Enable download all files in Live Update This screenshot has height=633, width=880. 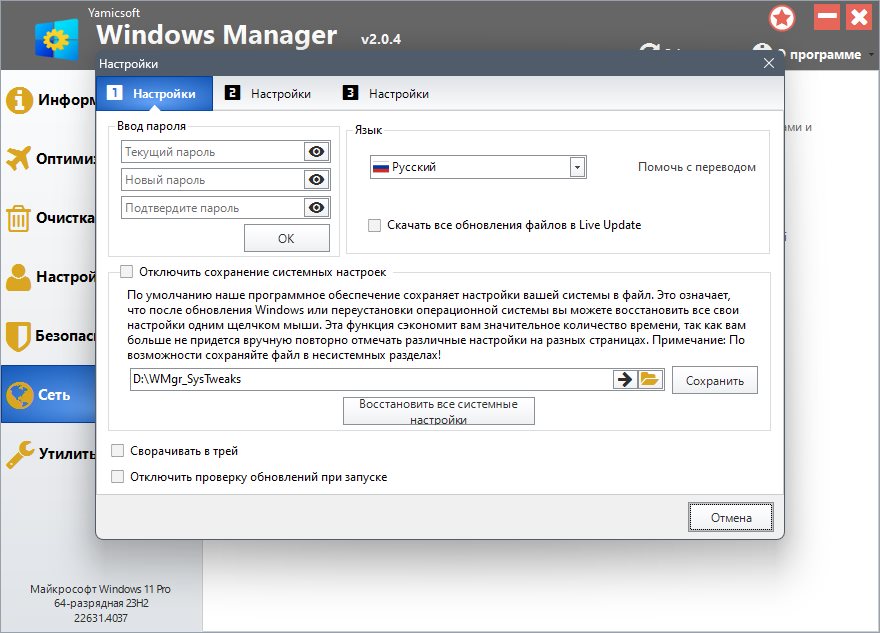click(x=374, y=225)
